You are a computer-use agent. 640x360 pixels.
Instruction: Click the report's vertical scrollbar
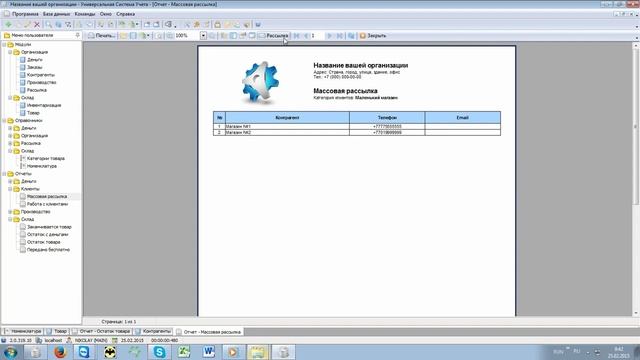pyautogui.click(x=636, y=178)
